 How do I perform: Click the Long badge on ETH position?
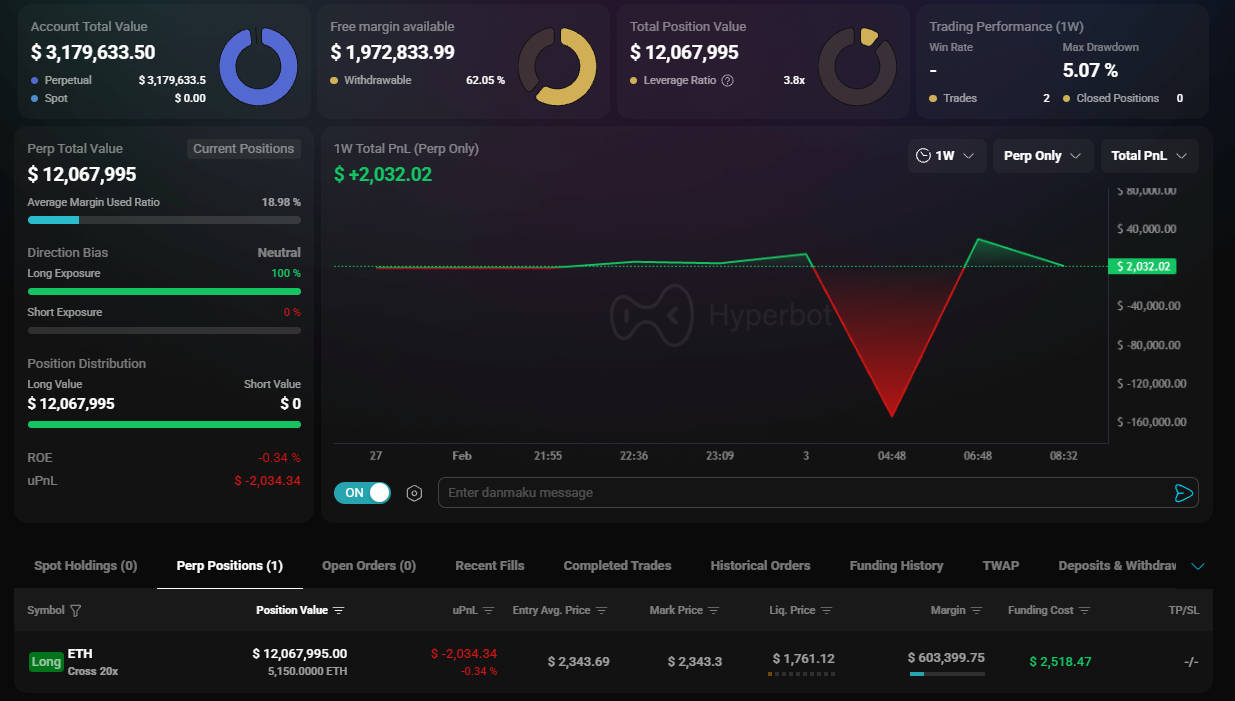point(46,662)
